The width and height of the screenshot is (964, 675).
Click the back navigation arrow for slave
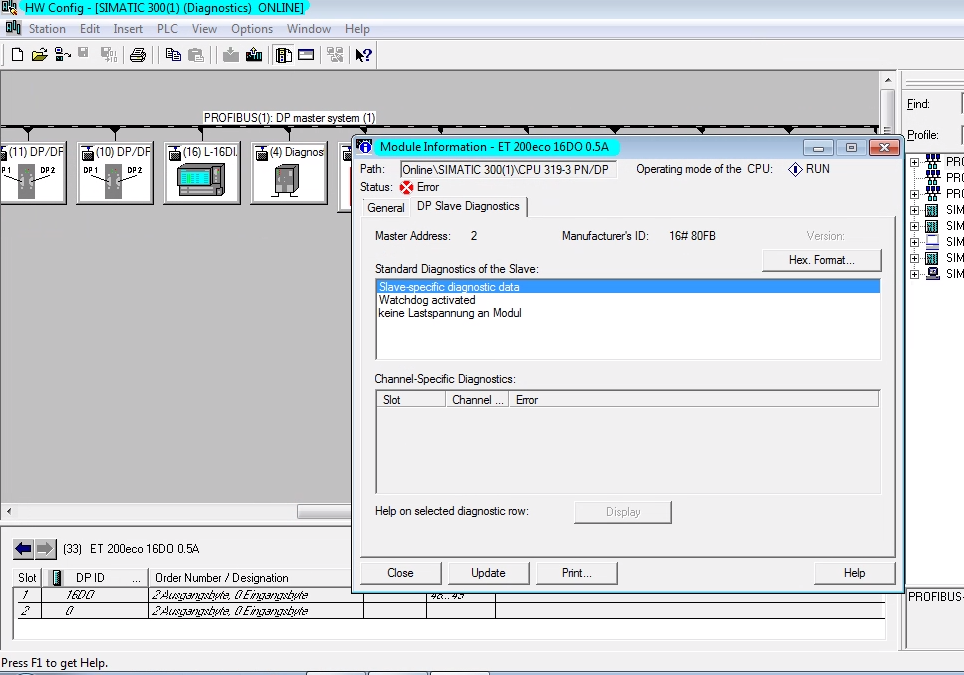(23, 549)
